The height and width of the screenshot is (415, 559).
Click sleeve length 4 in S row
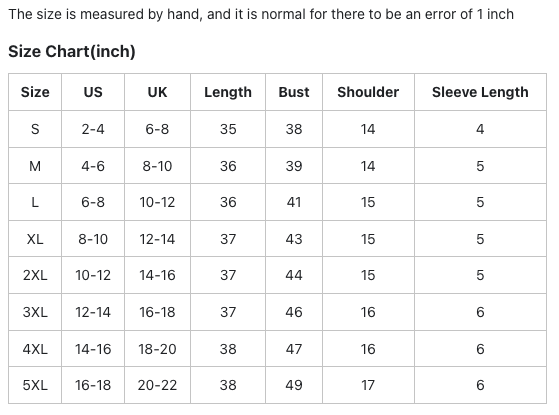tap(480, 129)
